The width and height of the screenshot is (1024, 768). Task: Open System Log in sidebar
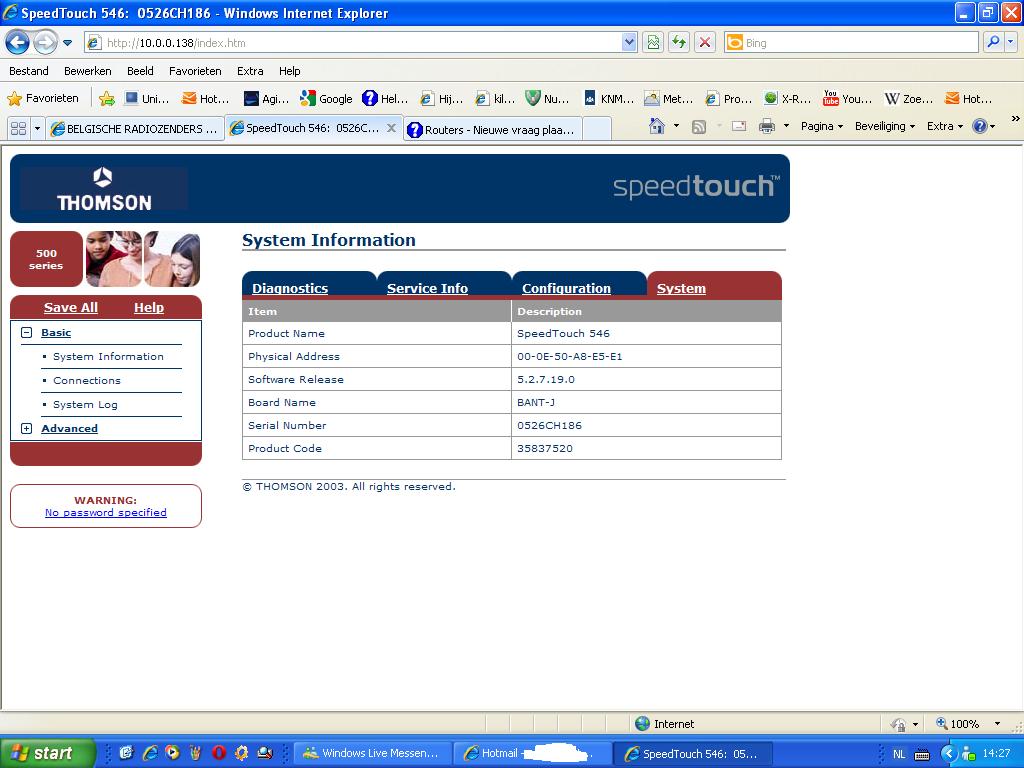pos(86,405)
